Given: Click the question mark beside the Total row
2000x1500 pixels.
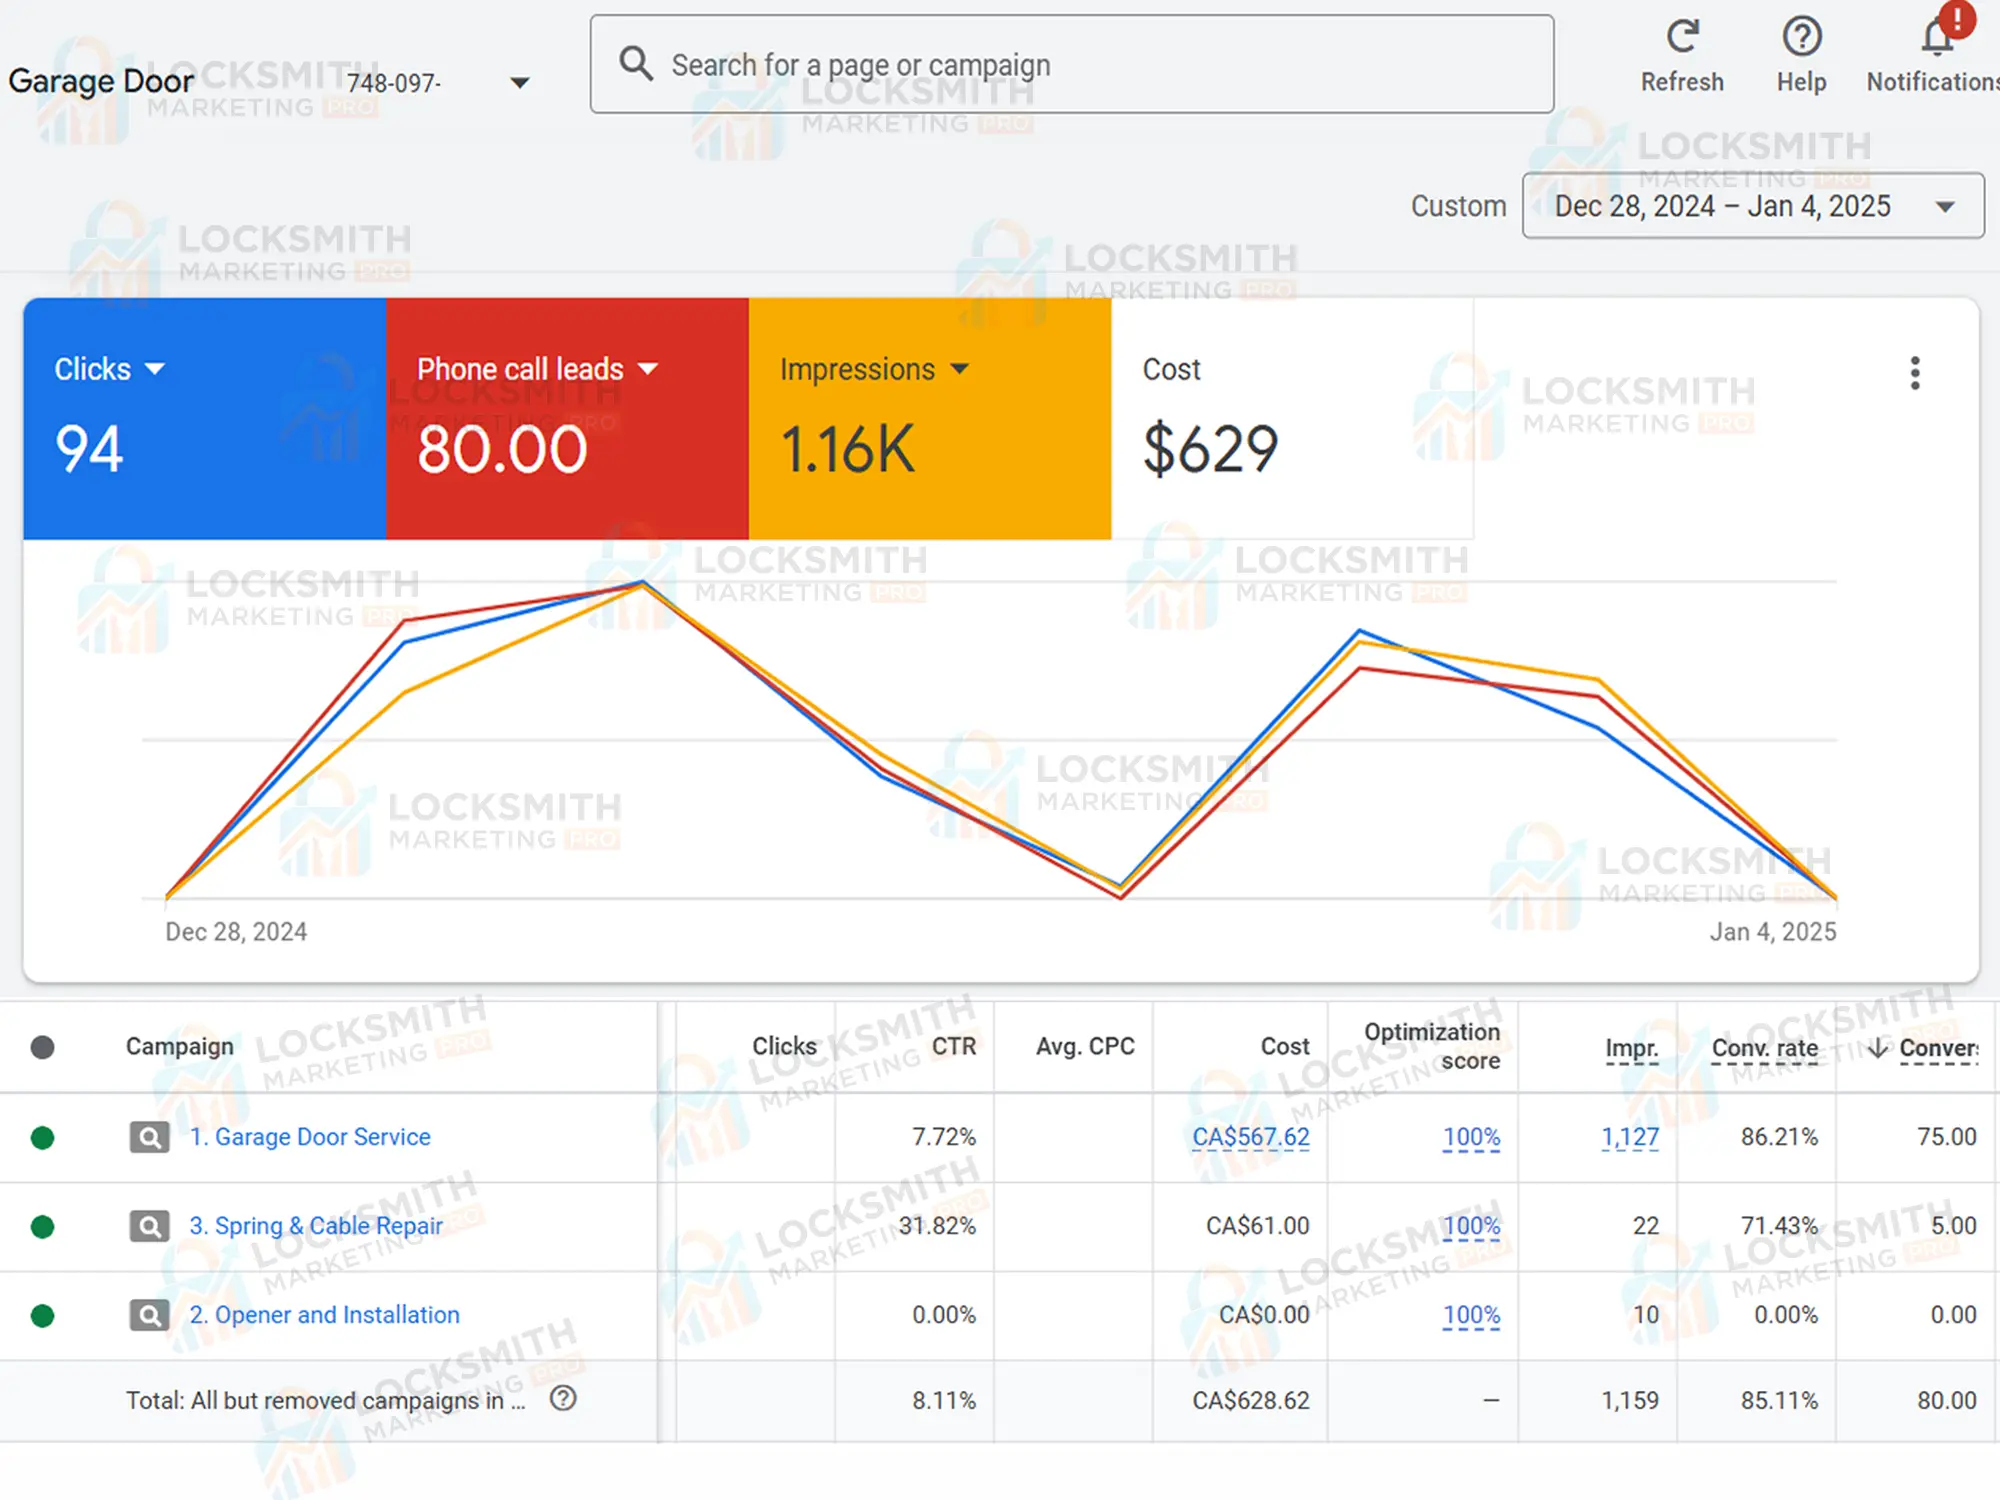Looking at the screenshot, I should coord(563,1400).
